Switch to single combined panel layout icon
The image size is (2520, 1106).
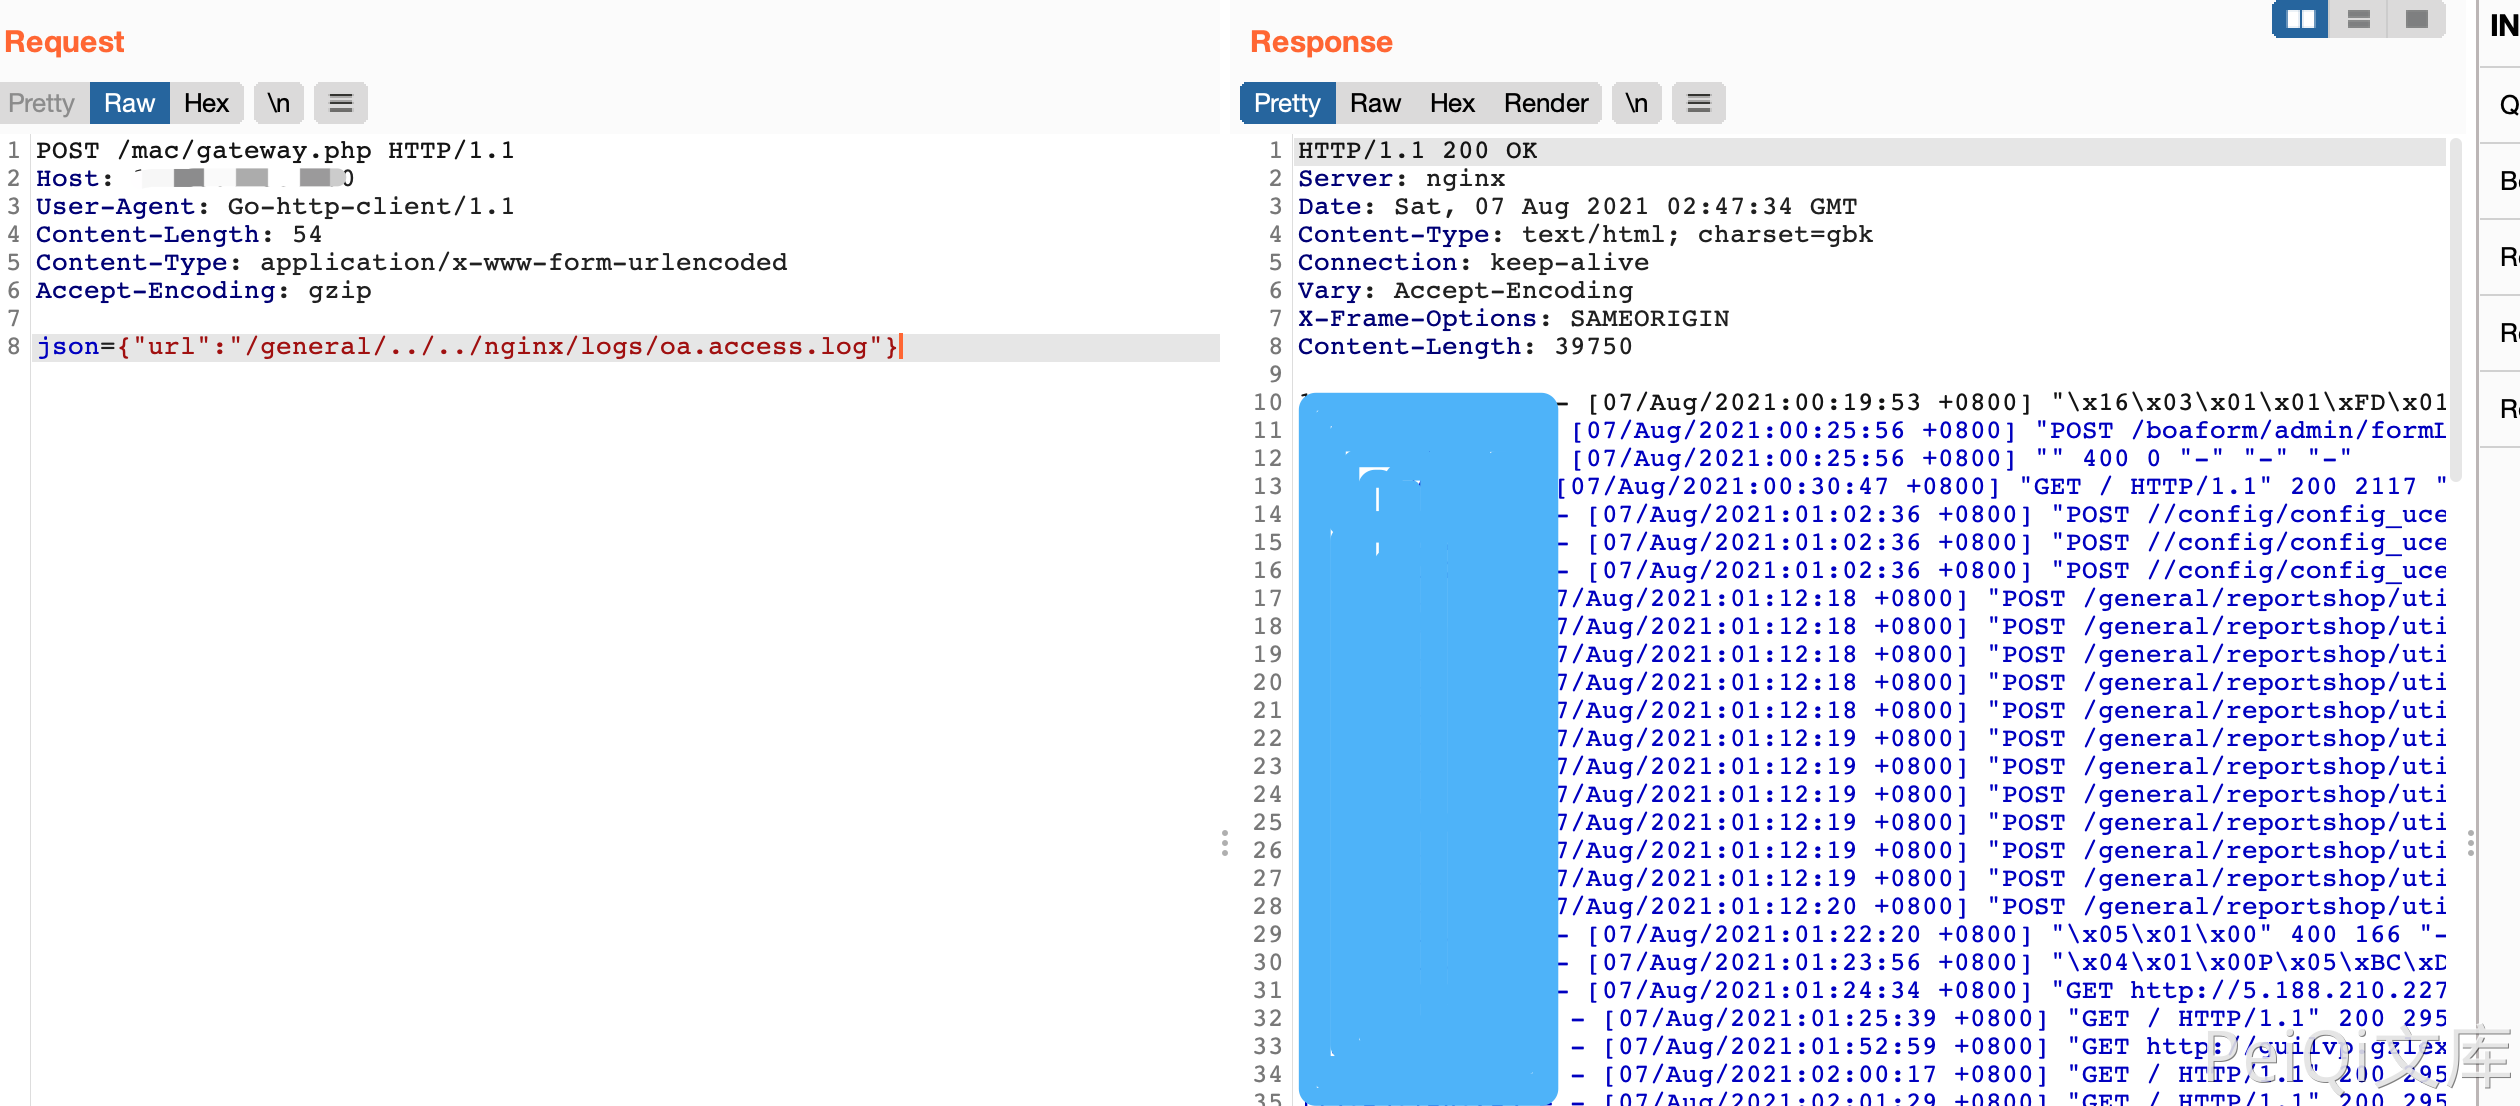coord(2416,19)
